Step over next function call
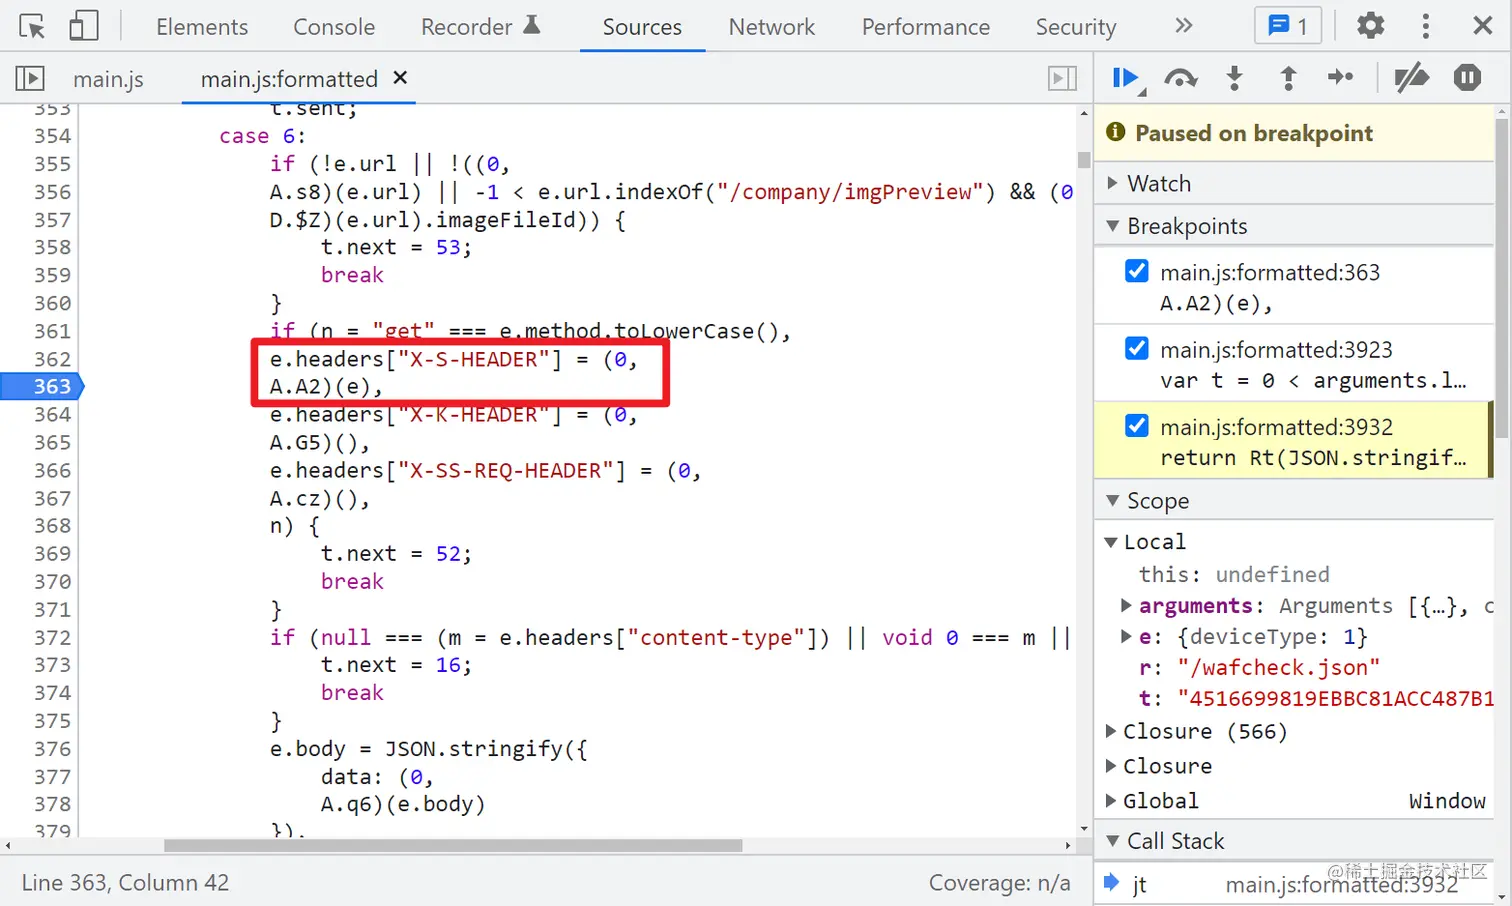1512x906 pixels. [1181, 78]
